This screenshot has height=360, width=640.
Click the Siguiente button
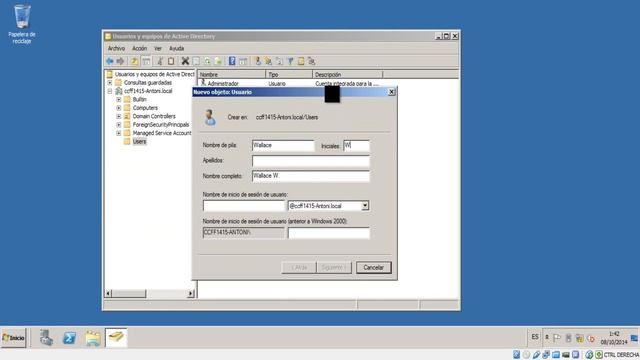click(334, 267)
